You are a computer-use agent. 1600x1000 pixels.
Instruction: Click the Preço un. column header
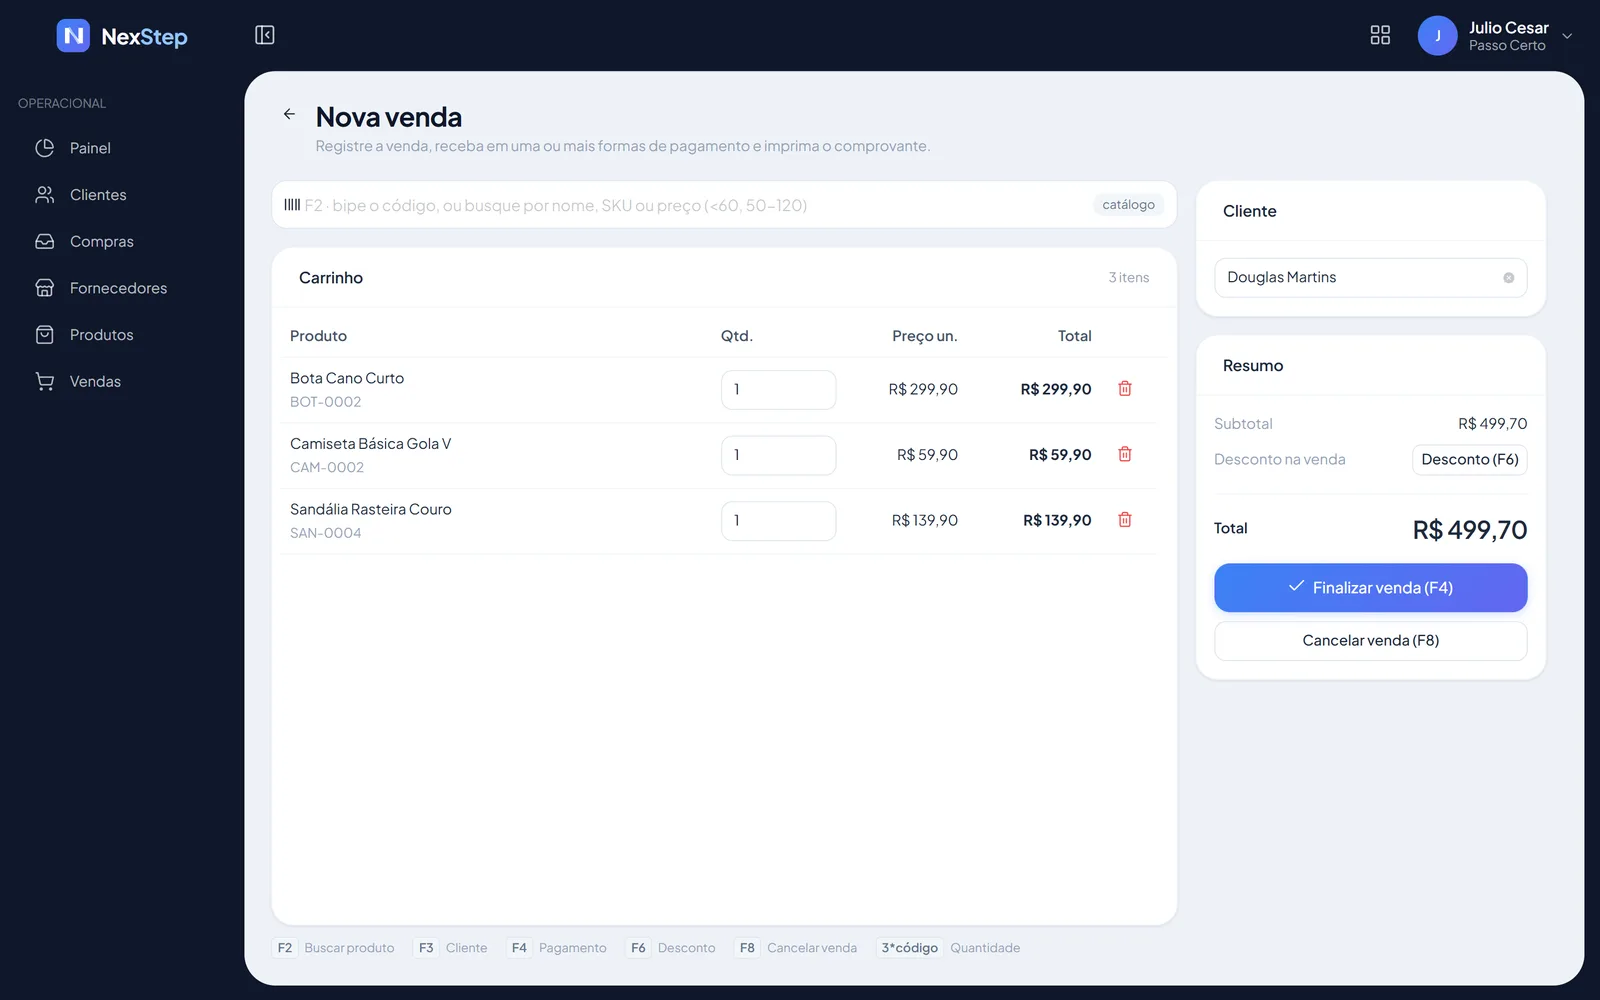pos(924,336)
